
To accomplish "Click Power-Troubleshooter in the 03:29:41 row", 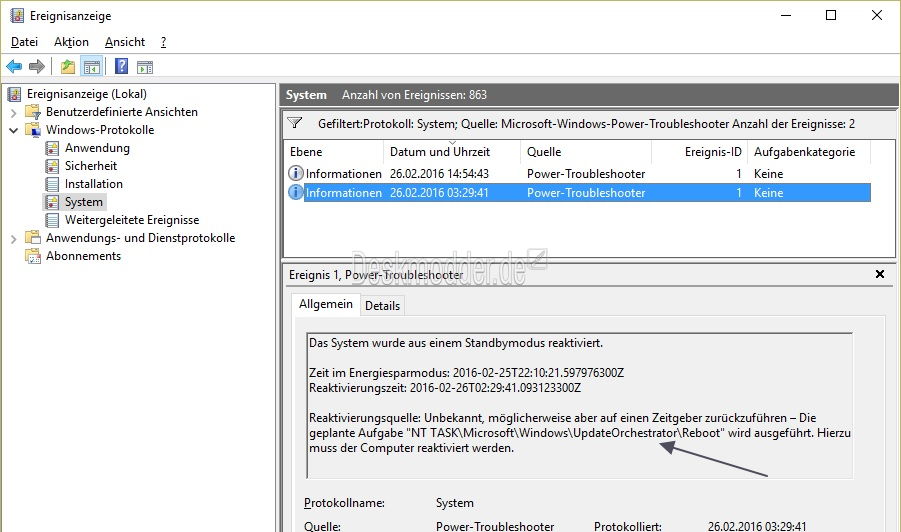I will click(x=586, y=192).
